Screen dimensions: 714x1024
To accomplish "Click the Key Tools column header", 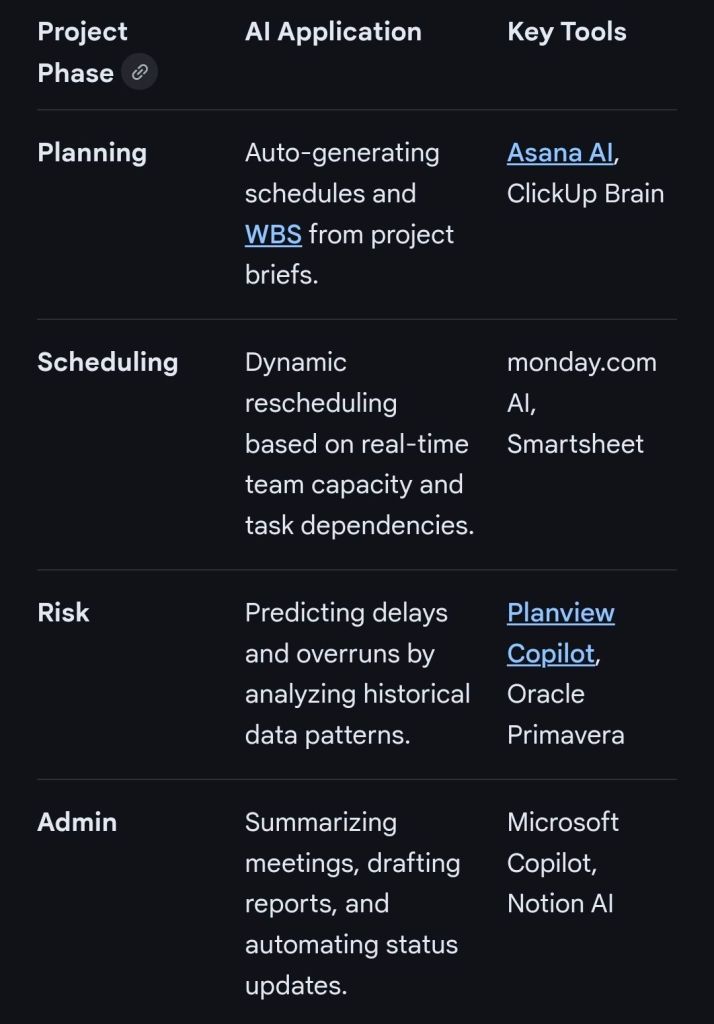I will click(566, 32).
